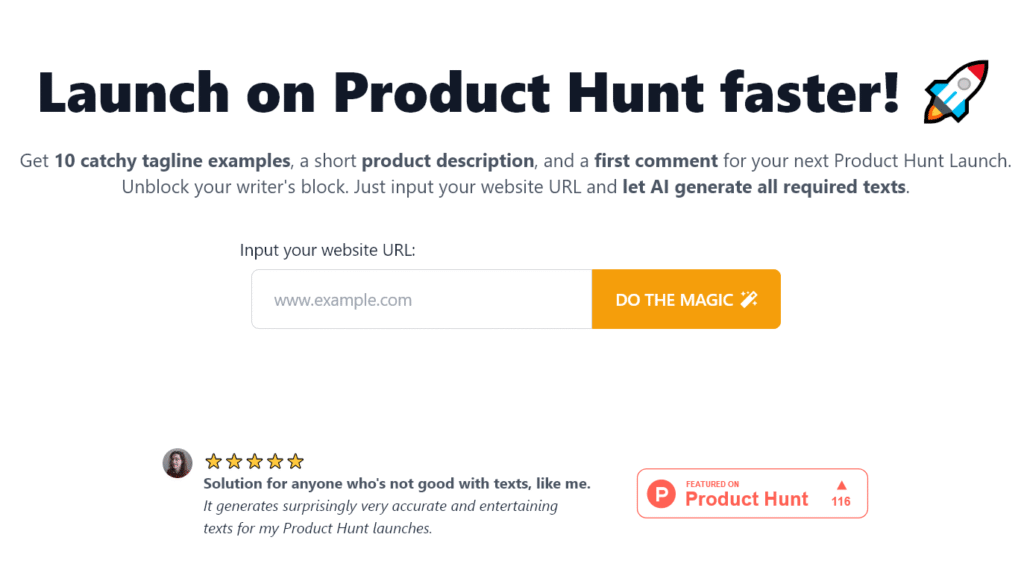Click the magic wand icon on the orange button
The width and height of the screenshot is (1024, 587).
[749, 298]
